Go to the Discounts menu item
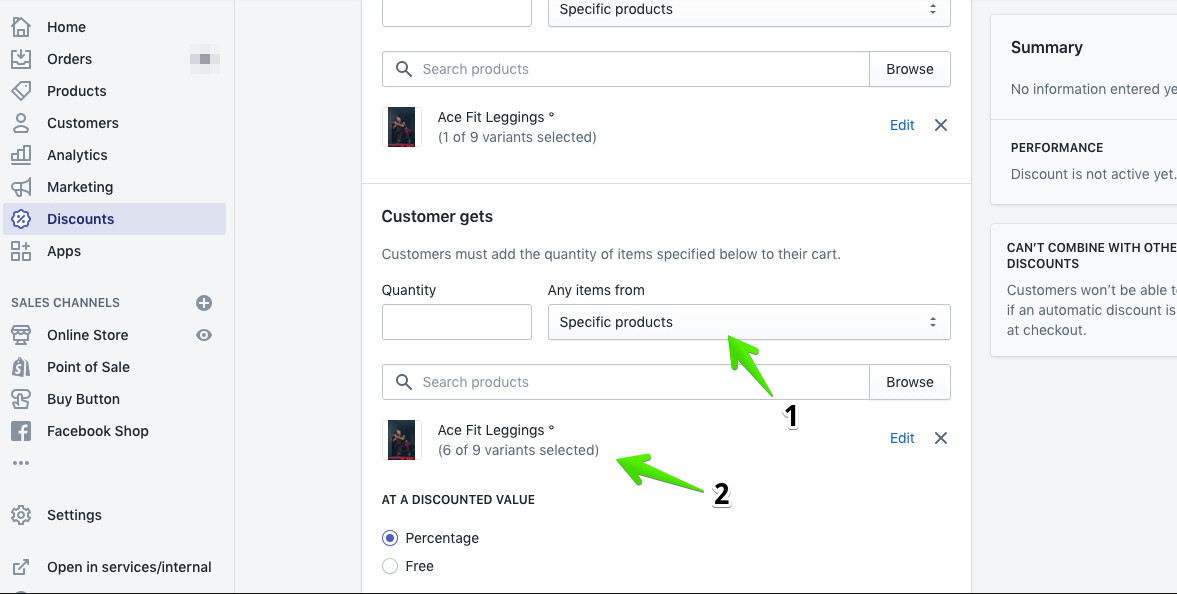Image resolution: width=1177 pixels, height=594 pixels. (x=80, y=219)
